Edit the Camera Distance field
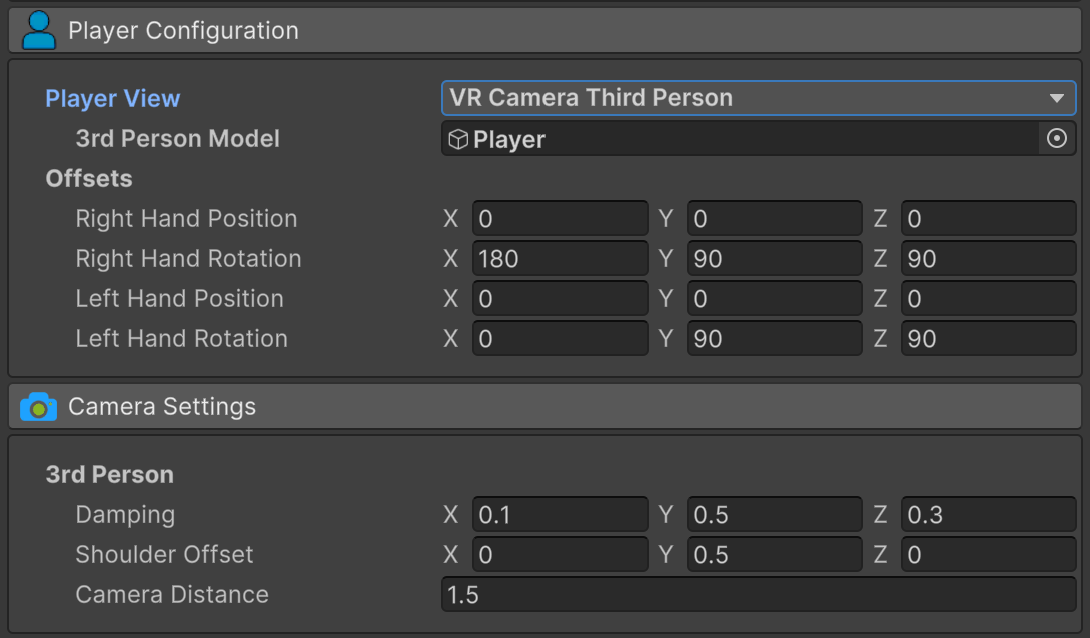 tap(758, 595)
